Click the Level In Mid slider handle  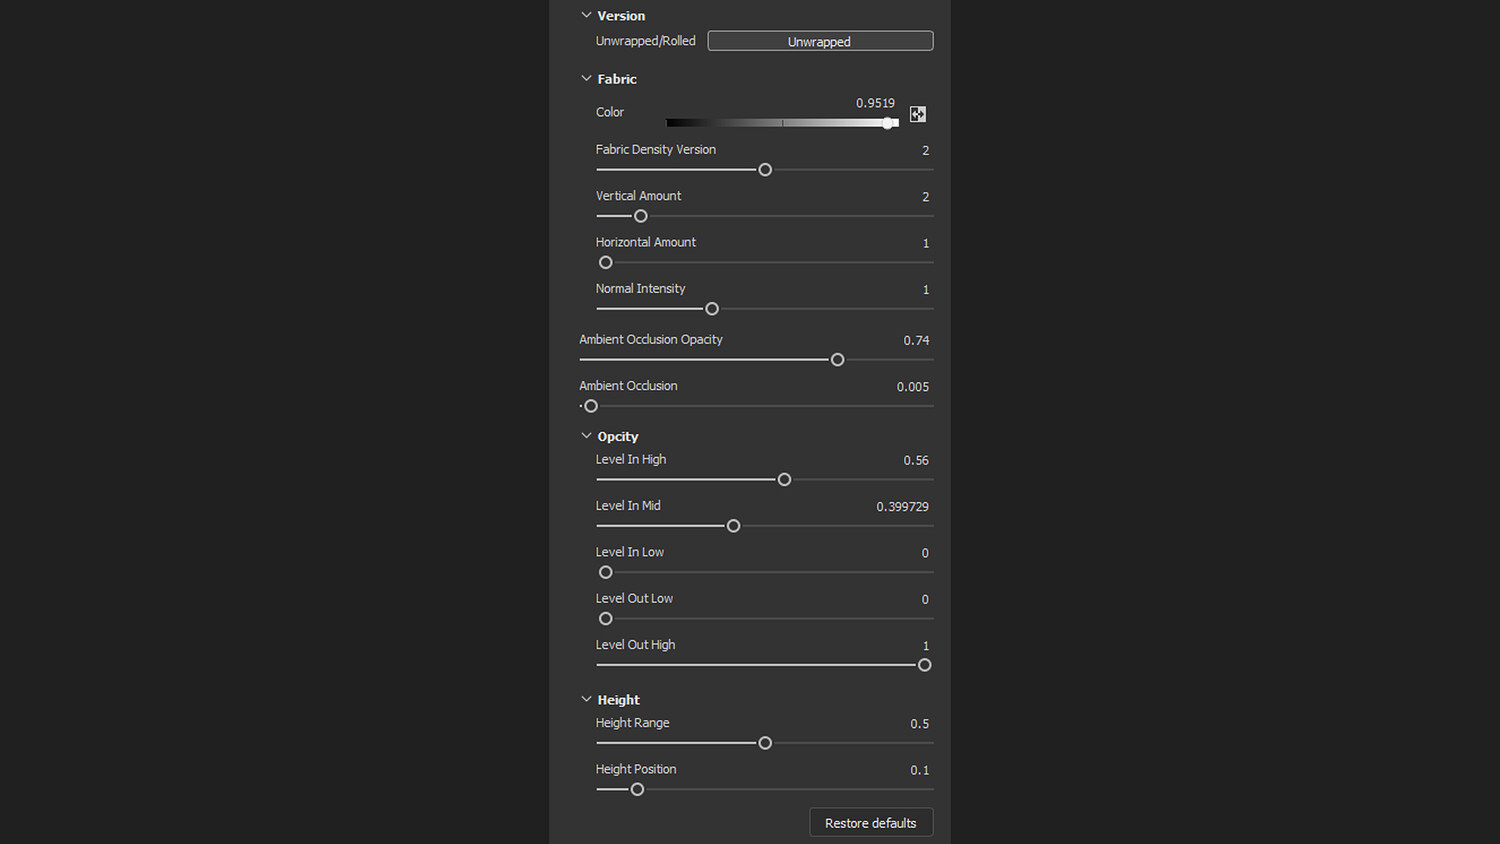point(734,526)
